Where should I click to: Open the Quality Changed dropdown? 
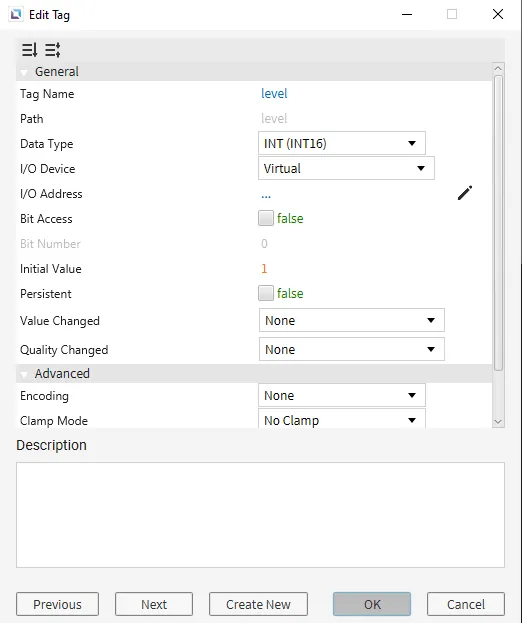tap(352, 349)
